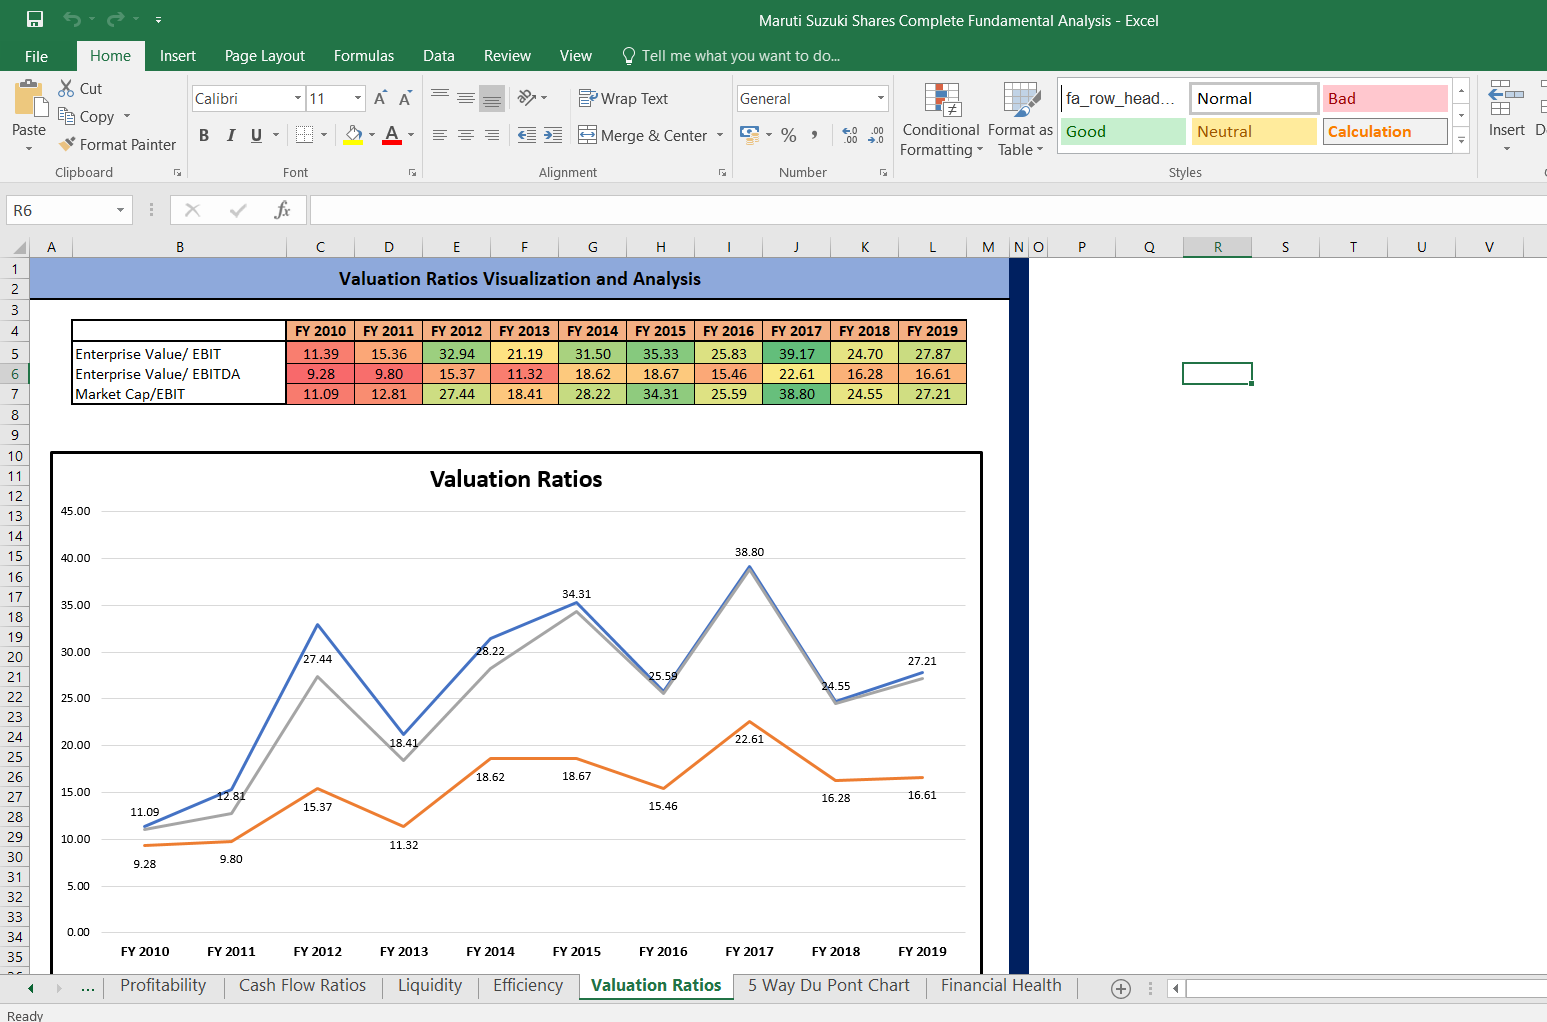Activate the Format Painter
This screenshot has height=1022, width=1547.
click(x=117, y=145)
